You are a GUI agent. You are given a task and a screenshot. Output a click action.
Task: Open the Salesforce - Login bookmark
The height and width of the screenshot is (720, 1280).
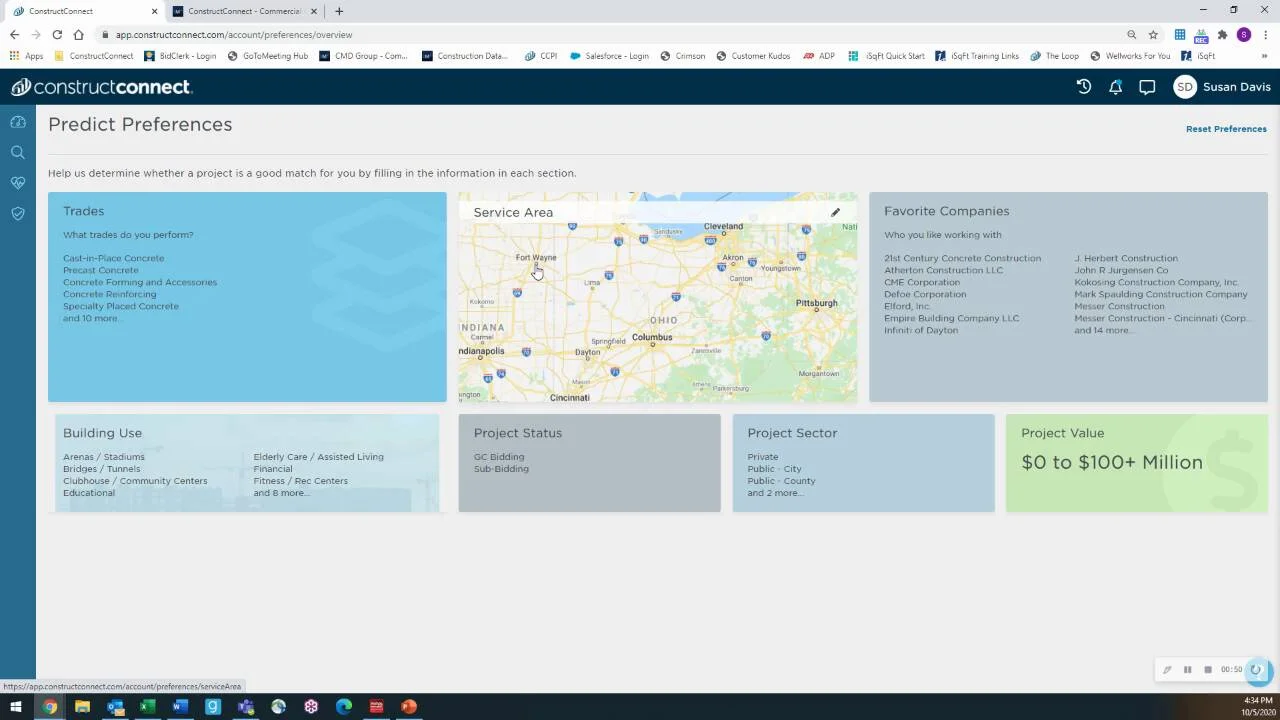(x=609, y=56)
